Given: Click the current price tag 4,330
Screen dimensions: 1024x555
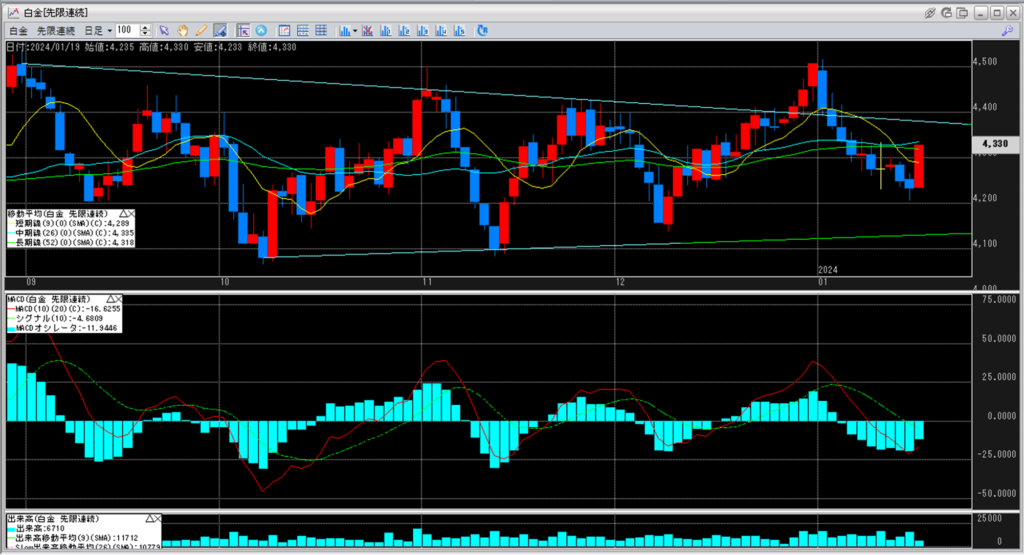Looking at the screenshot, I should 995,144.
